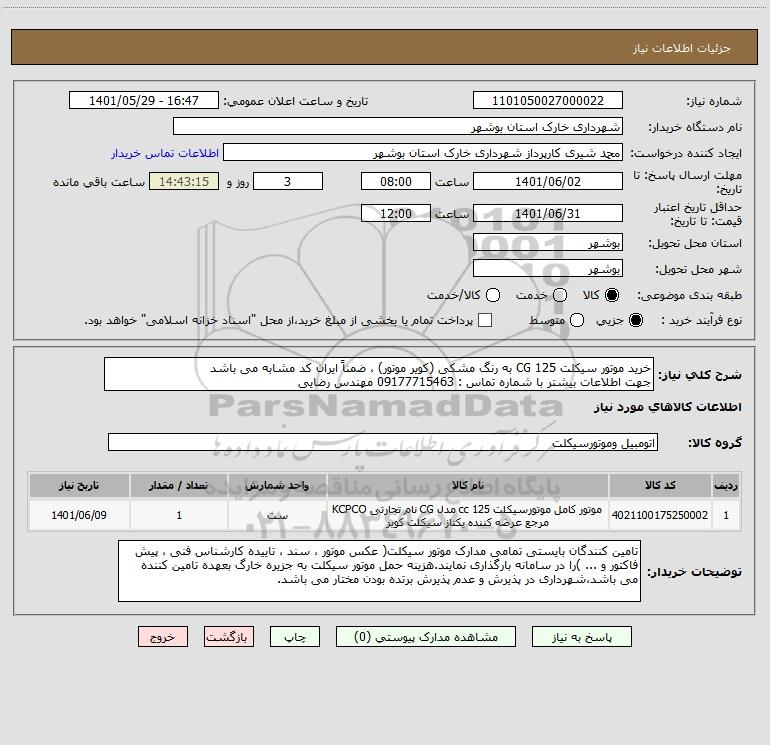
Task: Click the واحد شمارش column header
Action: tap(277, 485)
